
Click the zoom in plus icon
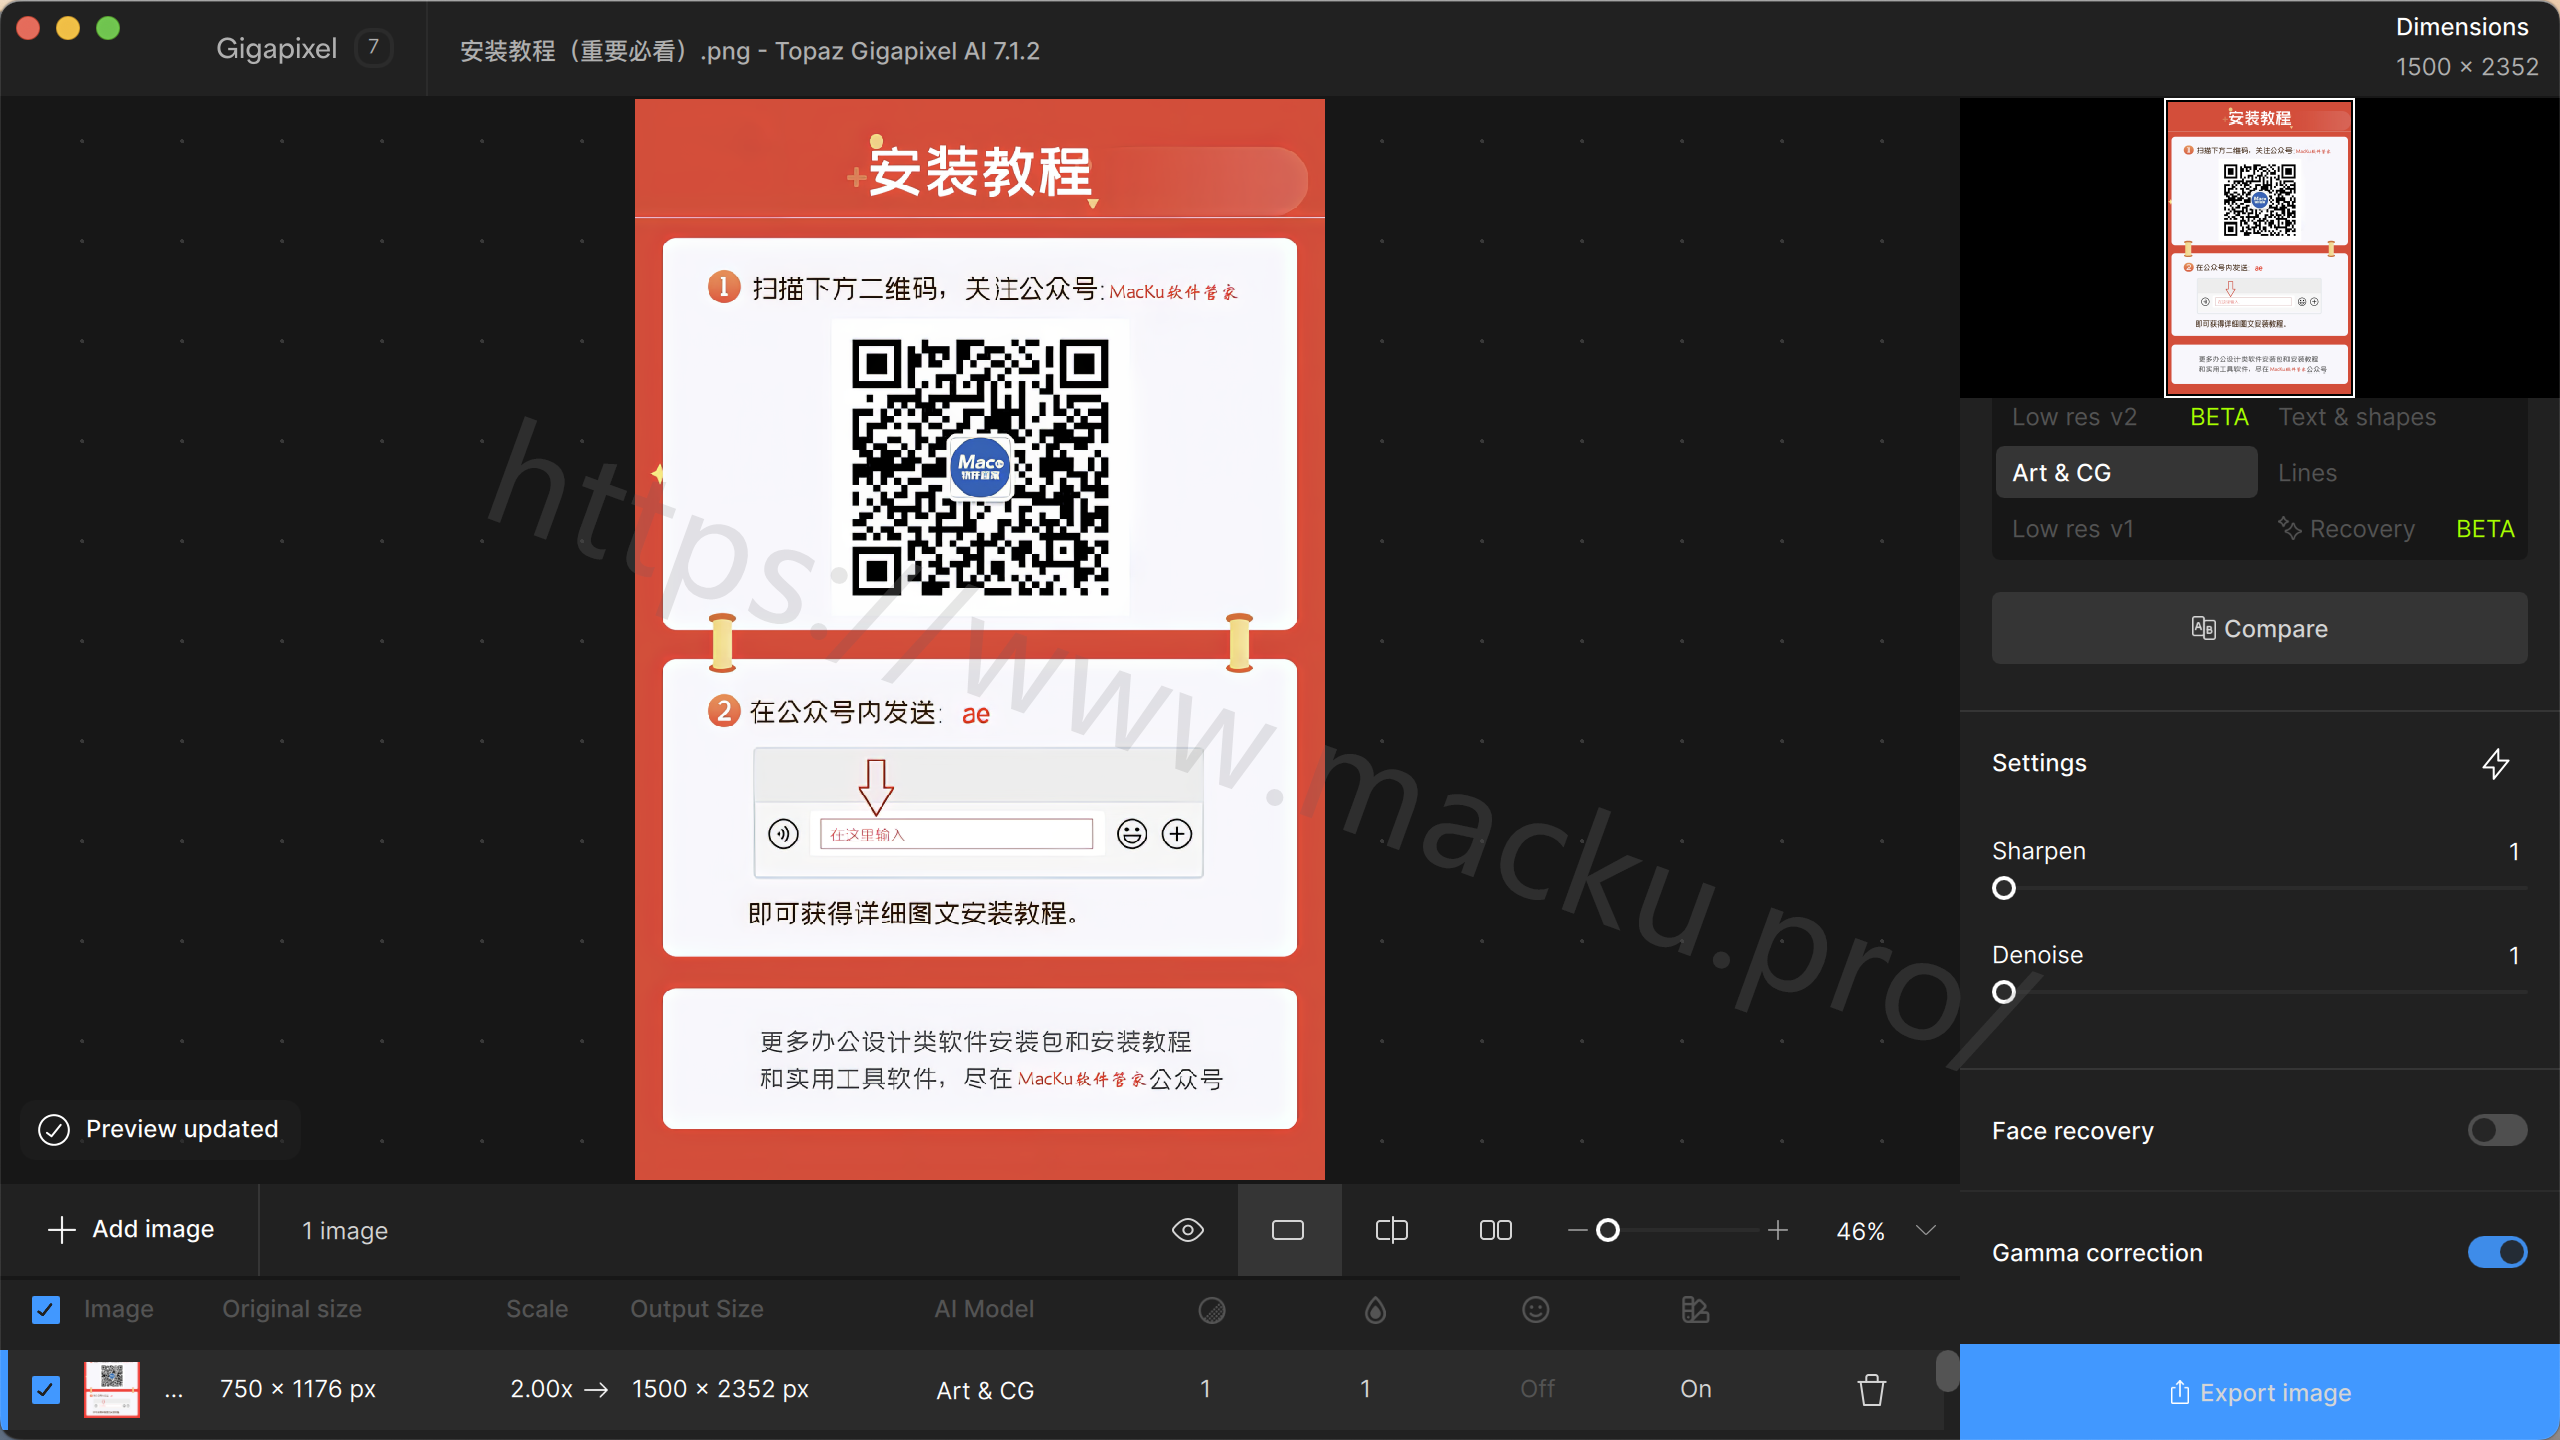click(x=1778, y=1230)
